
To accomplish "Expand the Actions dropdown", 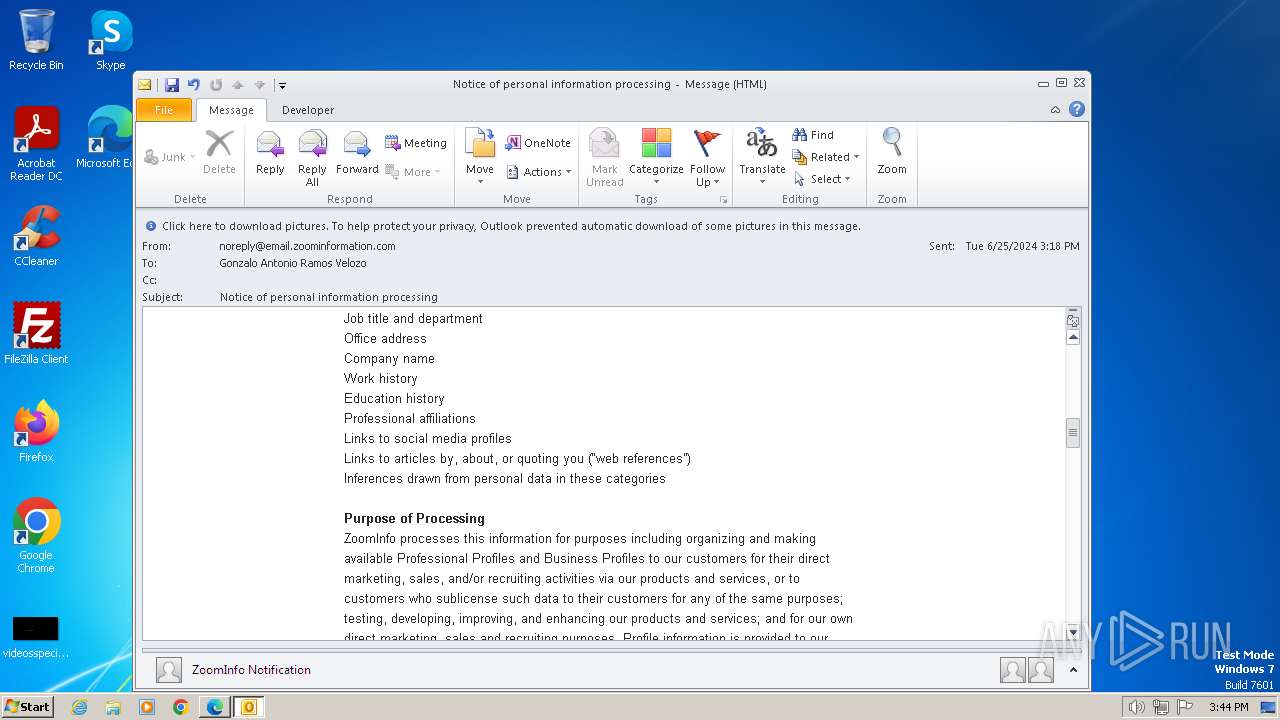I will (x=539, y=172).
